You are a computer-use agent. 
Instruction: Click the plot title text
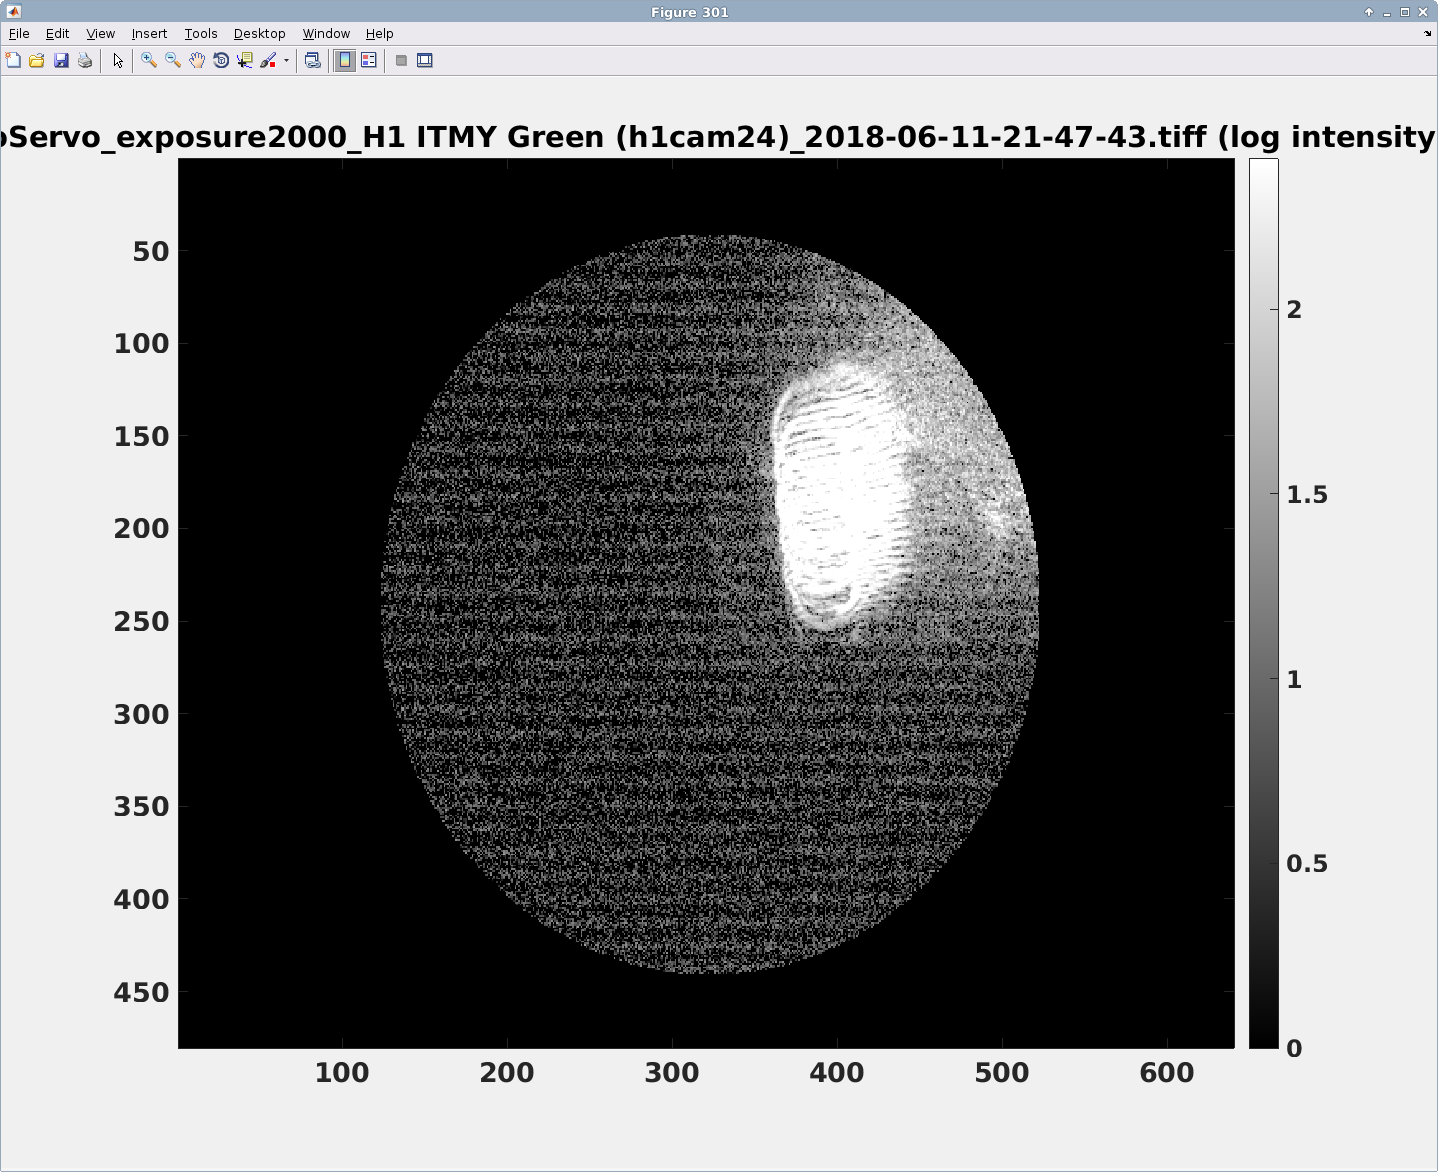pyautogui.click(x=719, y=136)
